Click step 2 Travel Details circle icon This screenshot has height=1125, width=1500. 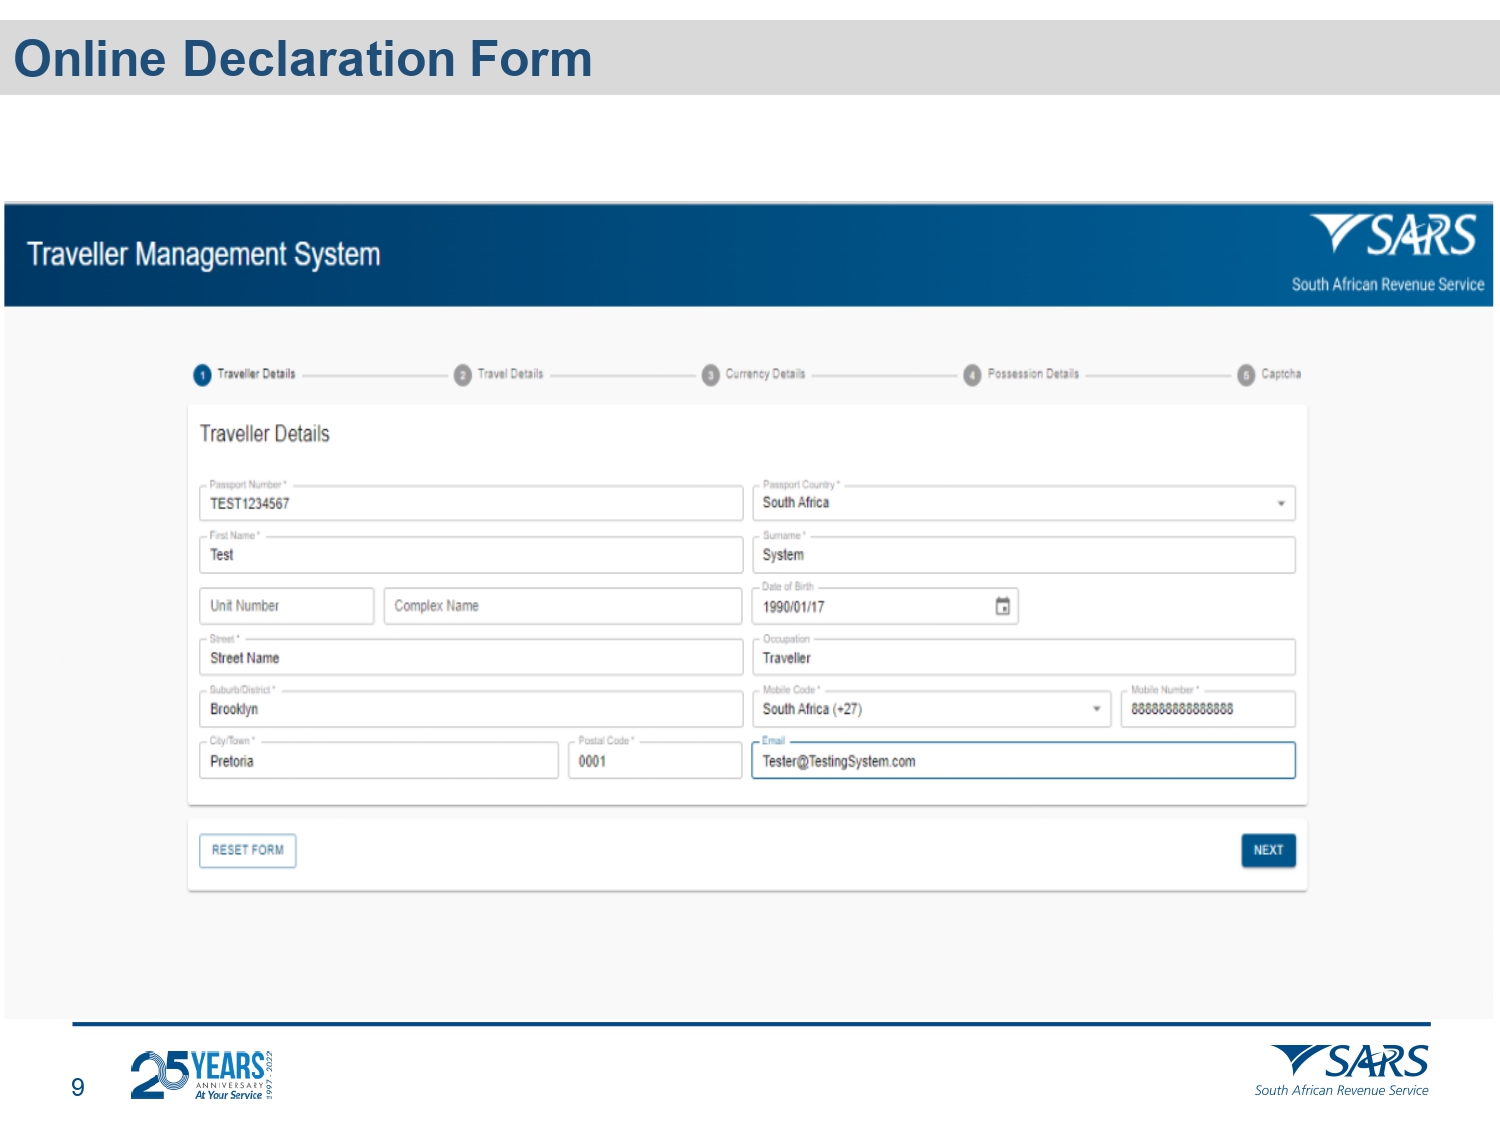coord(462,375)
